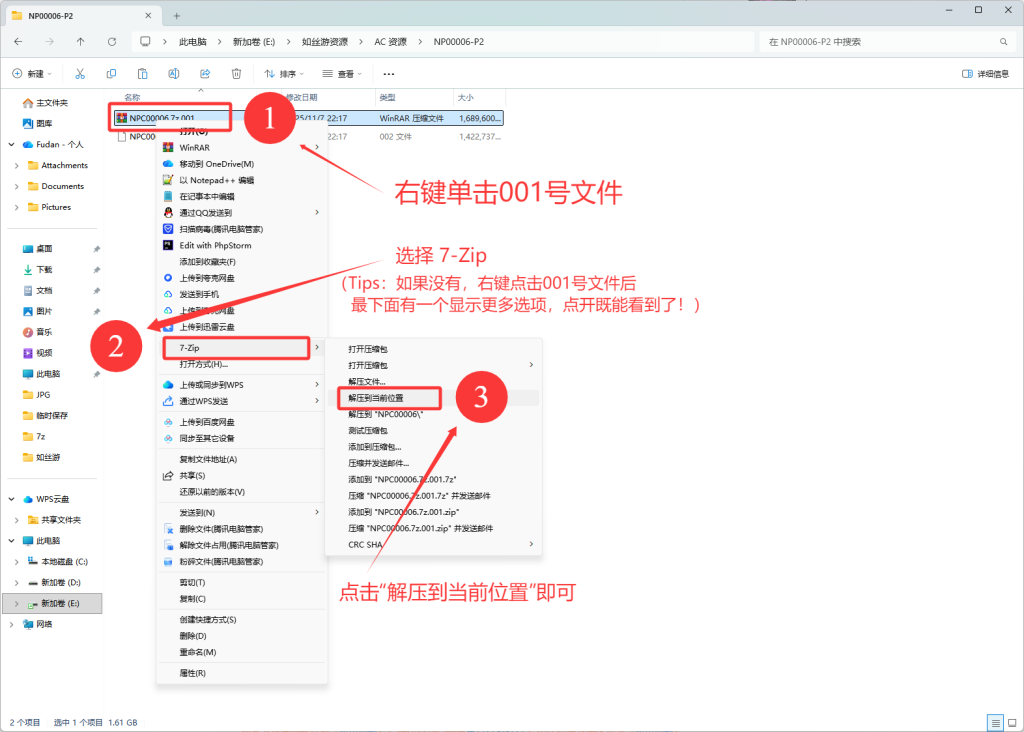The width and height of the screenshot is (1024, 732).
Task: Click the 大小 size column header
Action: [x=466, y=97]
